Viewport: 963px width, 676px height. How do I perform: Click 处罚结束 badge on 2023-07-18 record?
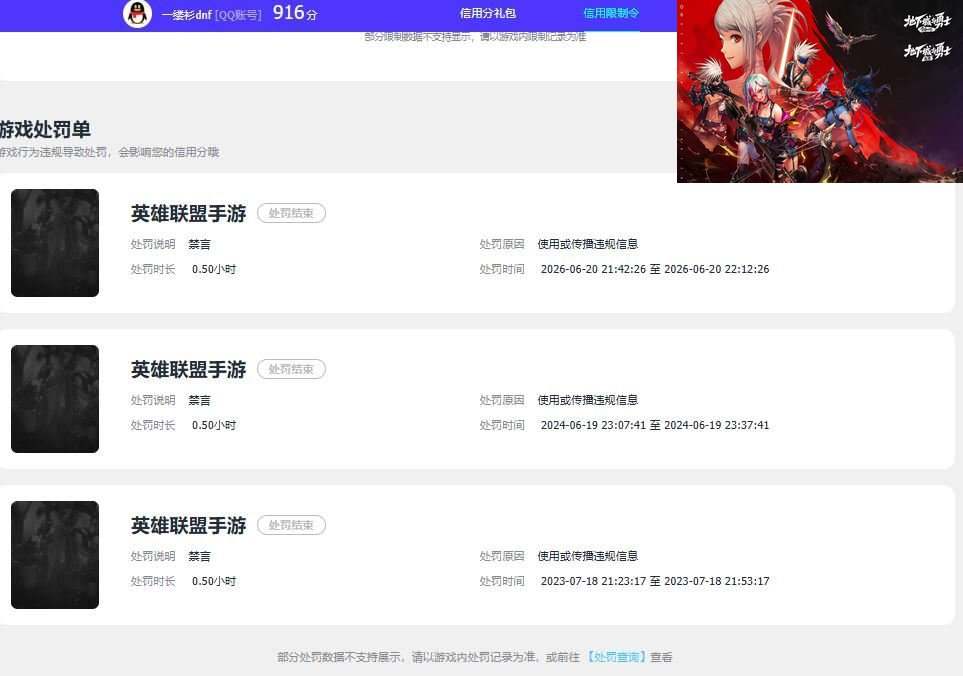[291, 525]
